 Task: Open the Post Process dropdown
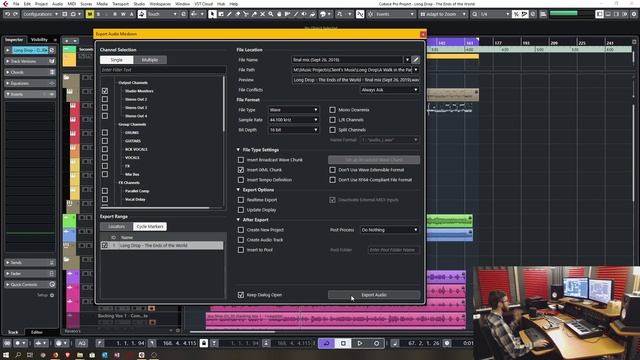389,230
